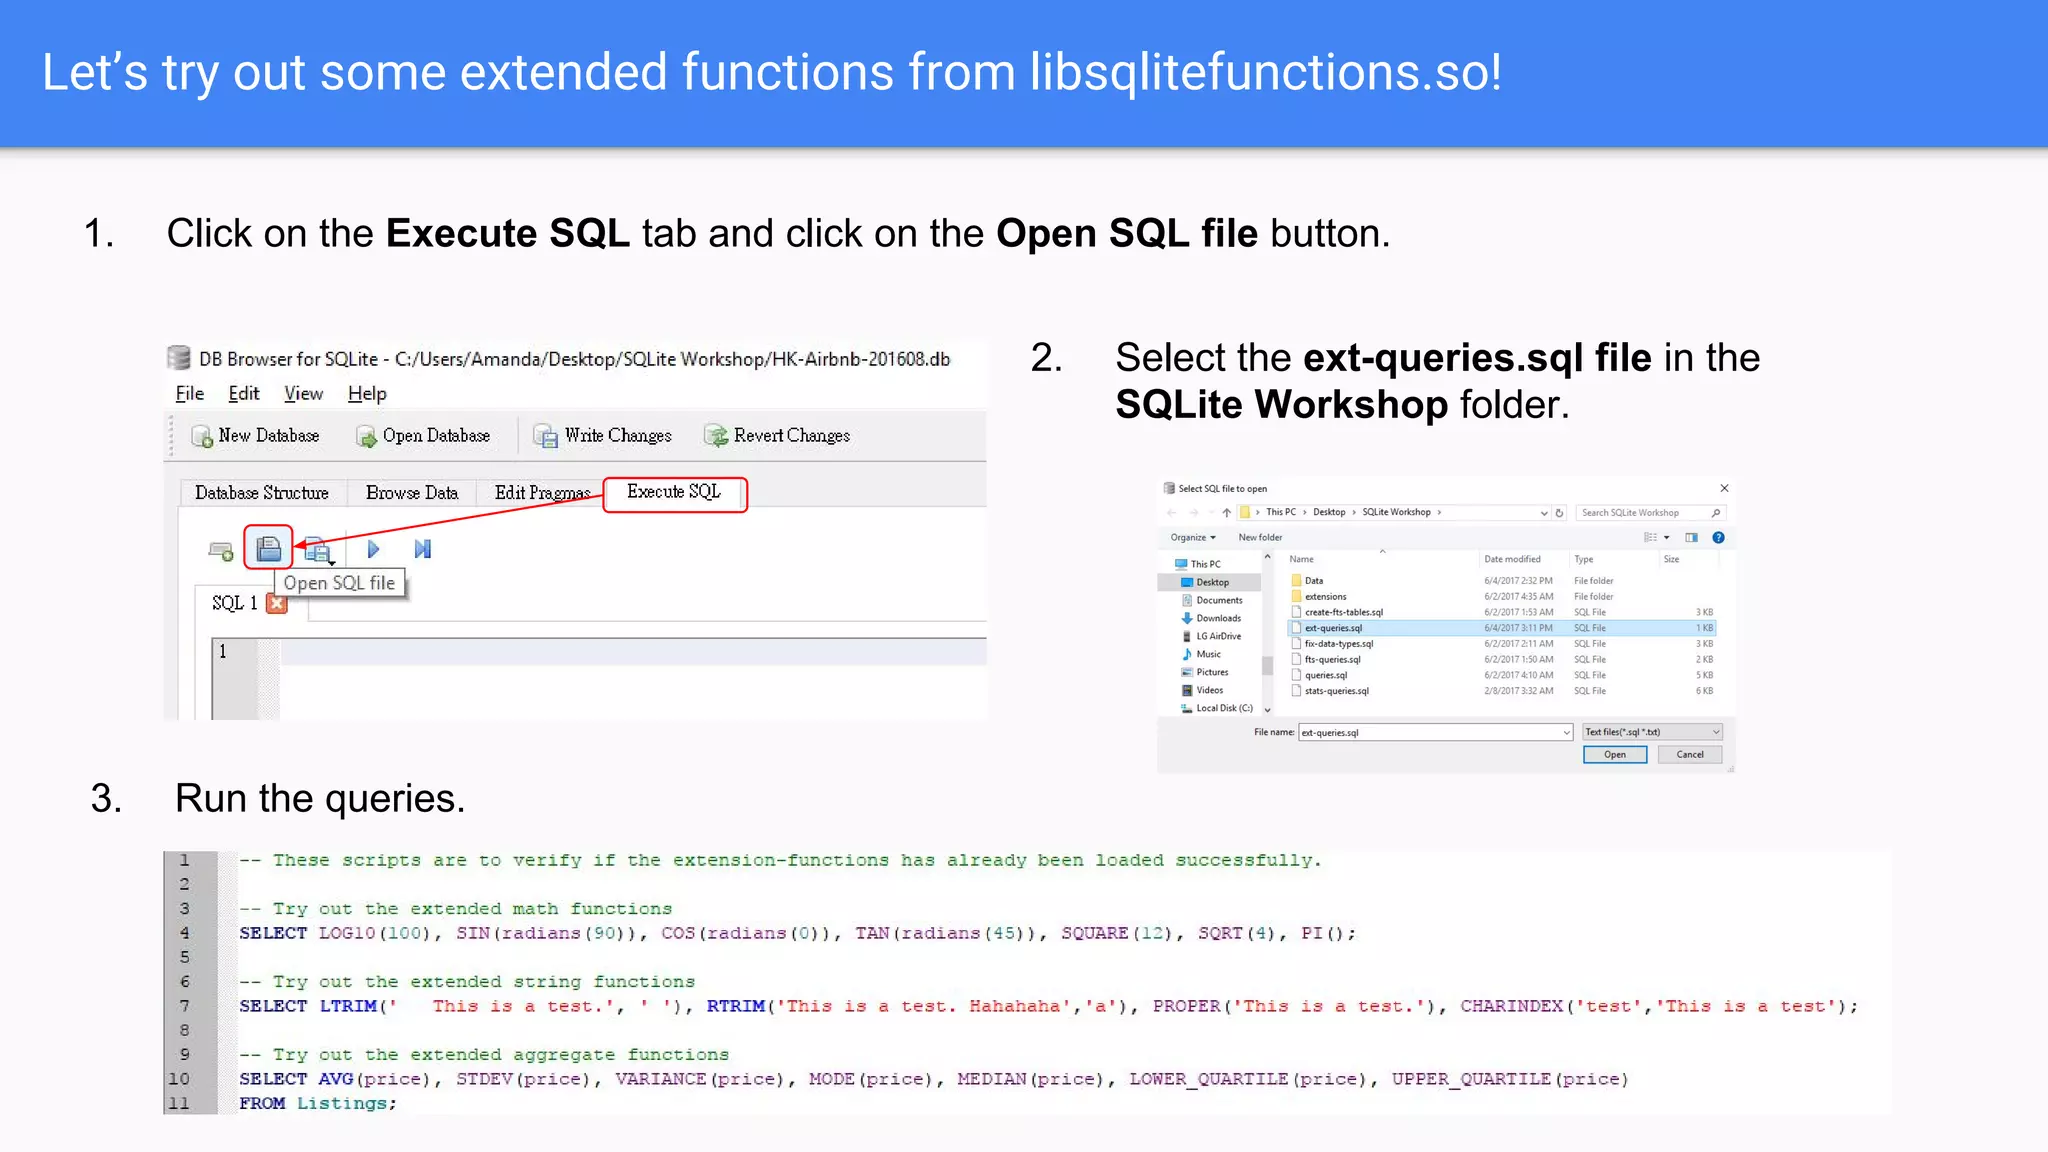Image resolution: width=2048 pixels, height=1152 pixels.
Task: Toggle the preview pane icon
Action: click(x=1691, y=538)
